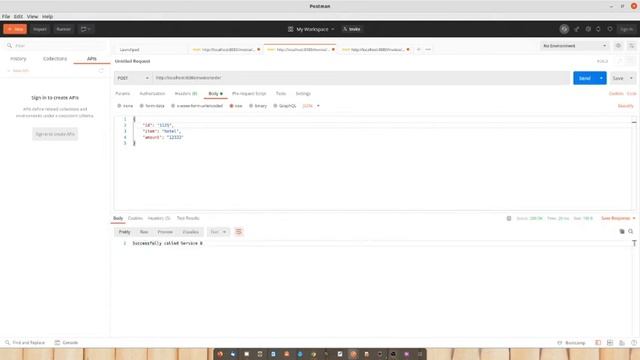Open the Firefox icon in the dock
Screen dimensions: 640x360
pyautogui.click(x=220, y=354)
